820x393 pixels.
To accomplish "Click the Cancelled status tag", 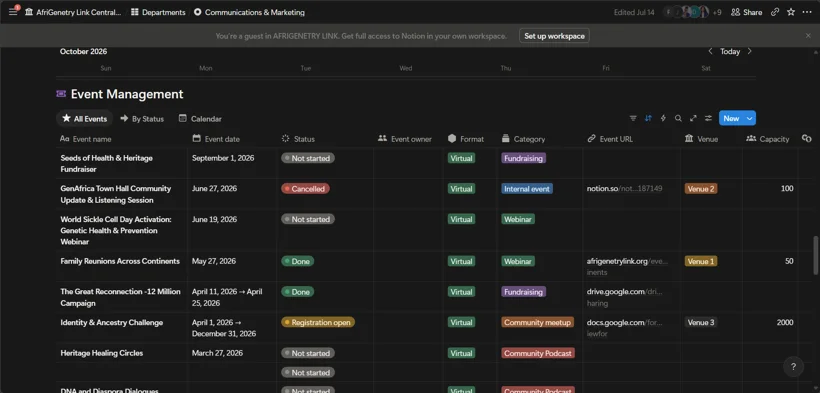I will click(305, 189).
